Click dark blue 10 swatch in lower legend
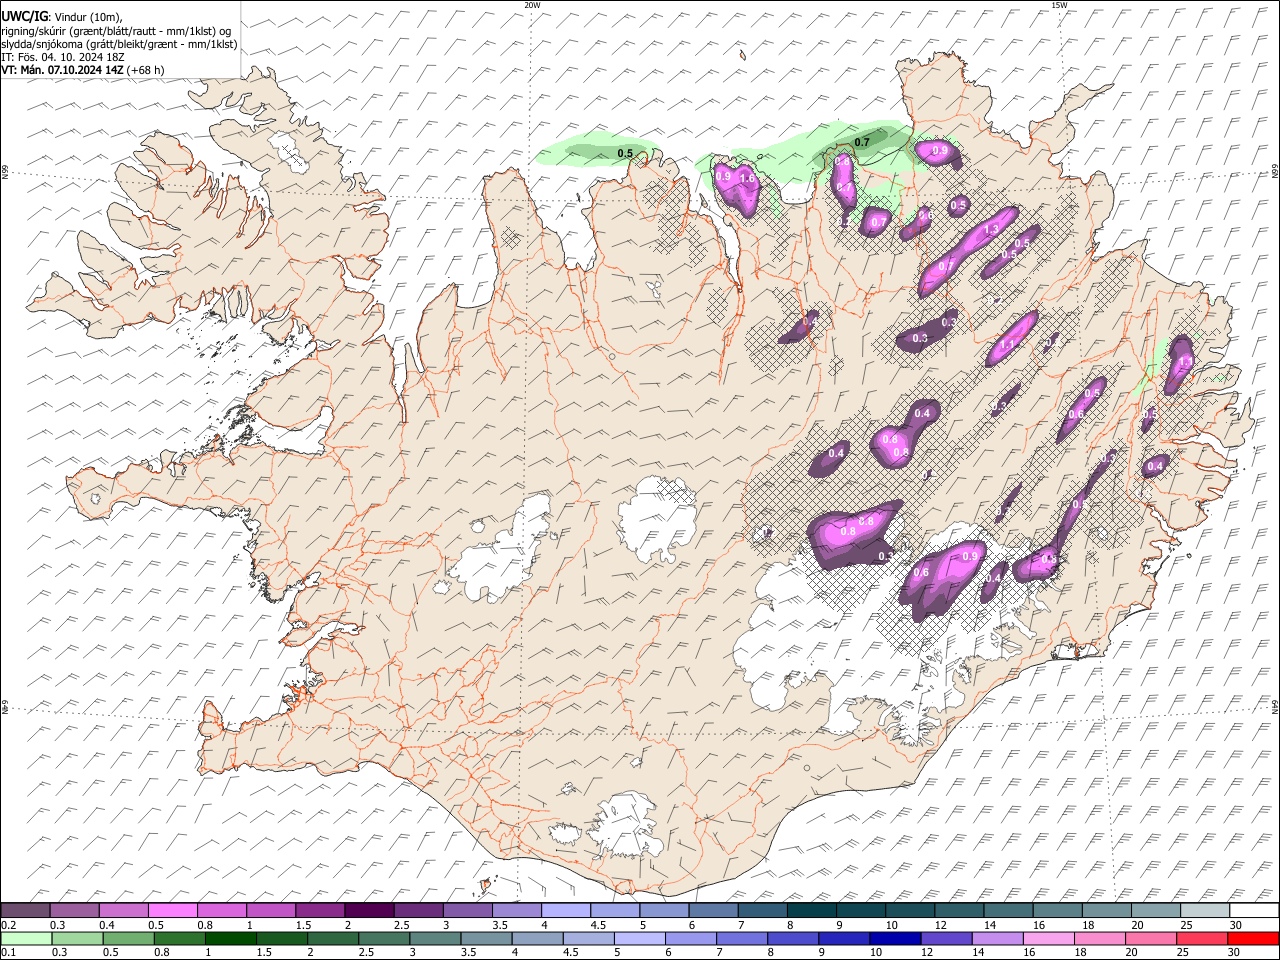Viewport: 1280px width, 960px height. coord(895,938)
